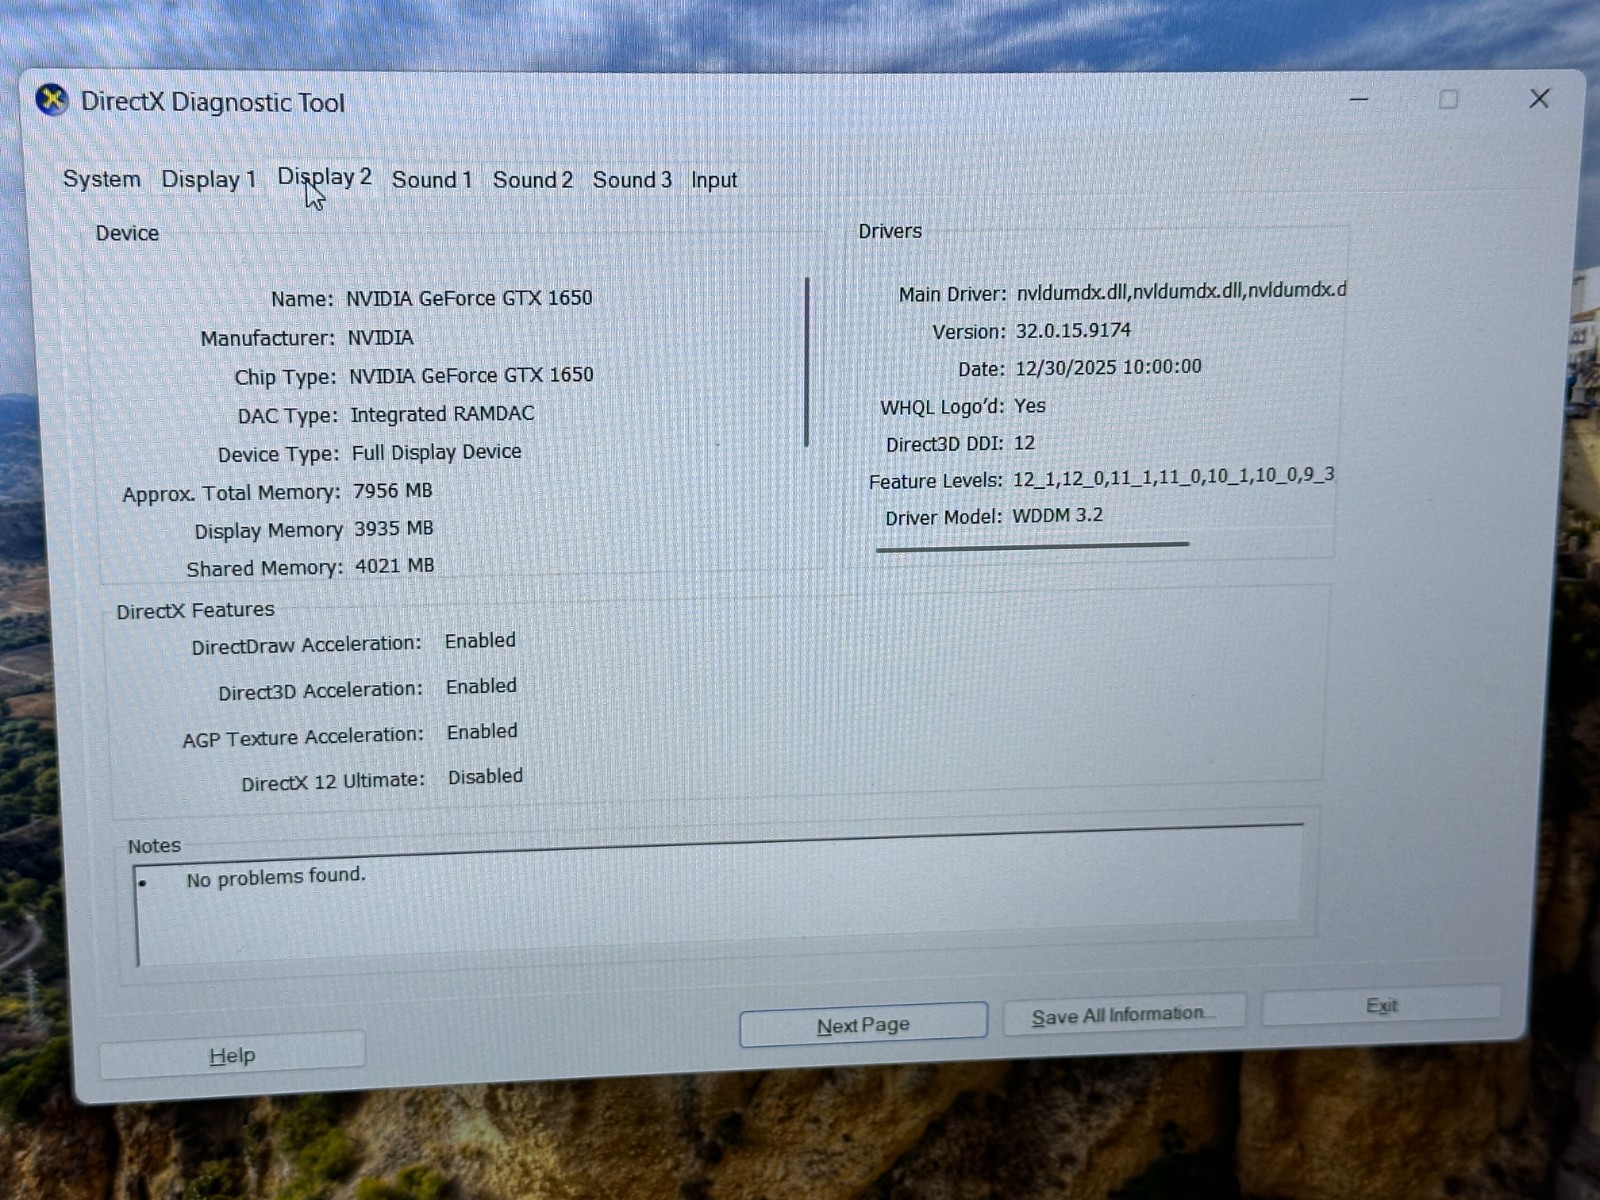
Task: Click the 3935 MB display memory value
Action: point(394,528)
